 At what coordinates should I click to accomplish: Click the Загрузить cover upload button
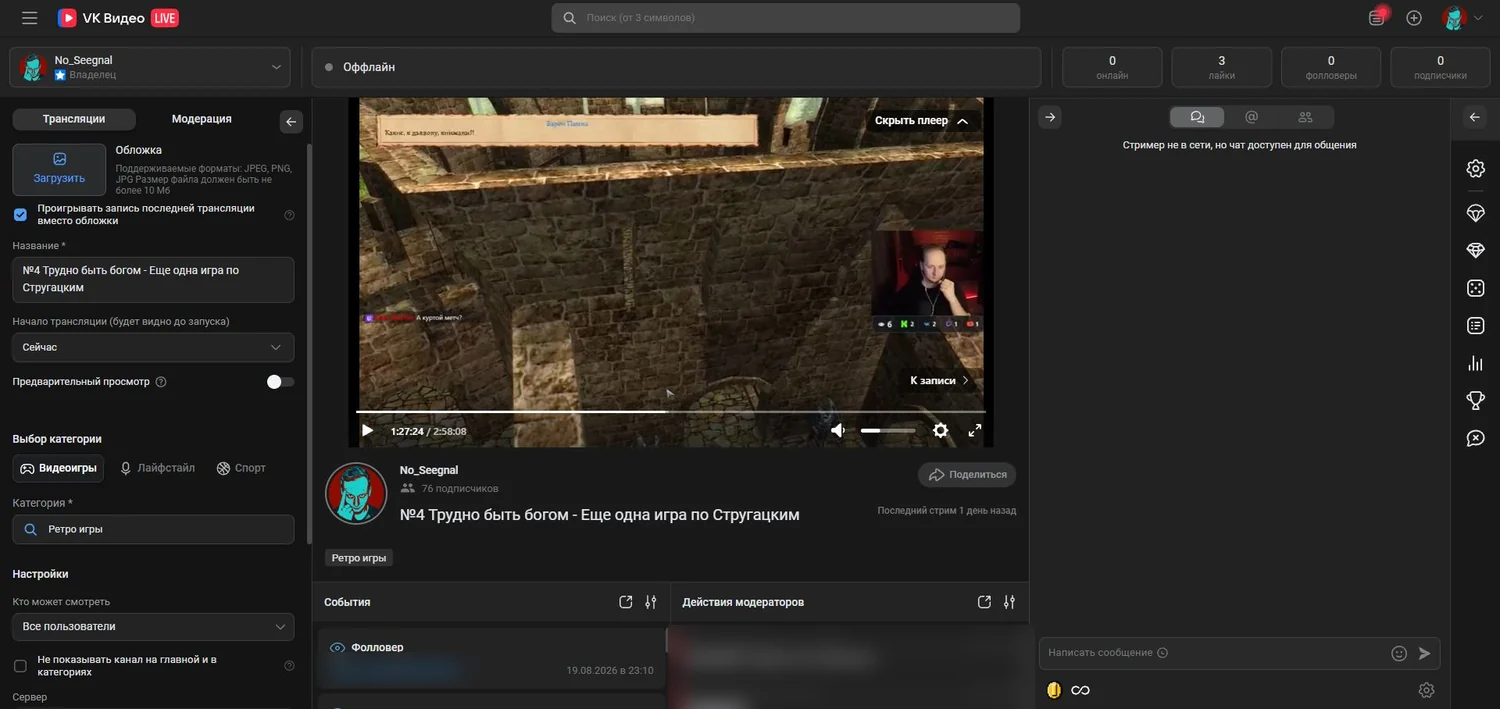(x=59, y=169)
